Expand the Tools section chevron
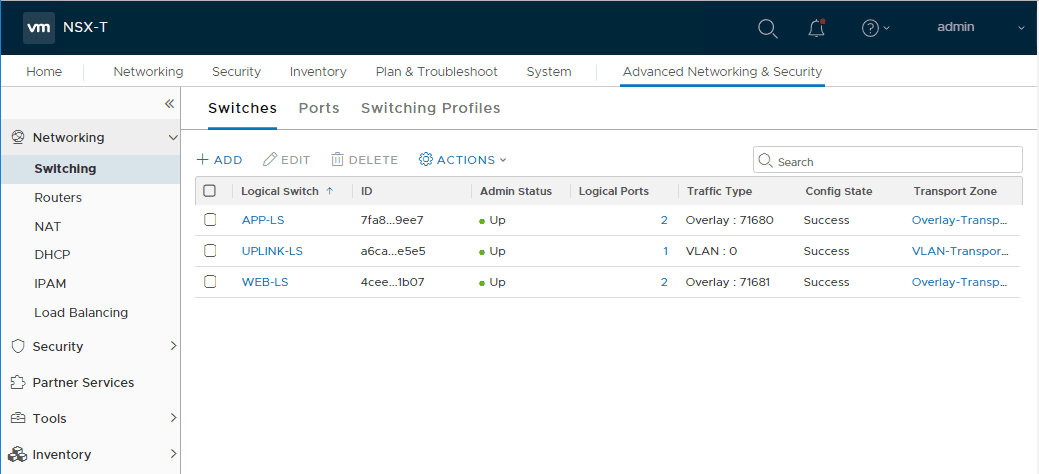1039x474 pixels. tap(174, 418)
